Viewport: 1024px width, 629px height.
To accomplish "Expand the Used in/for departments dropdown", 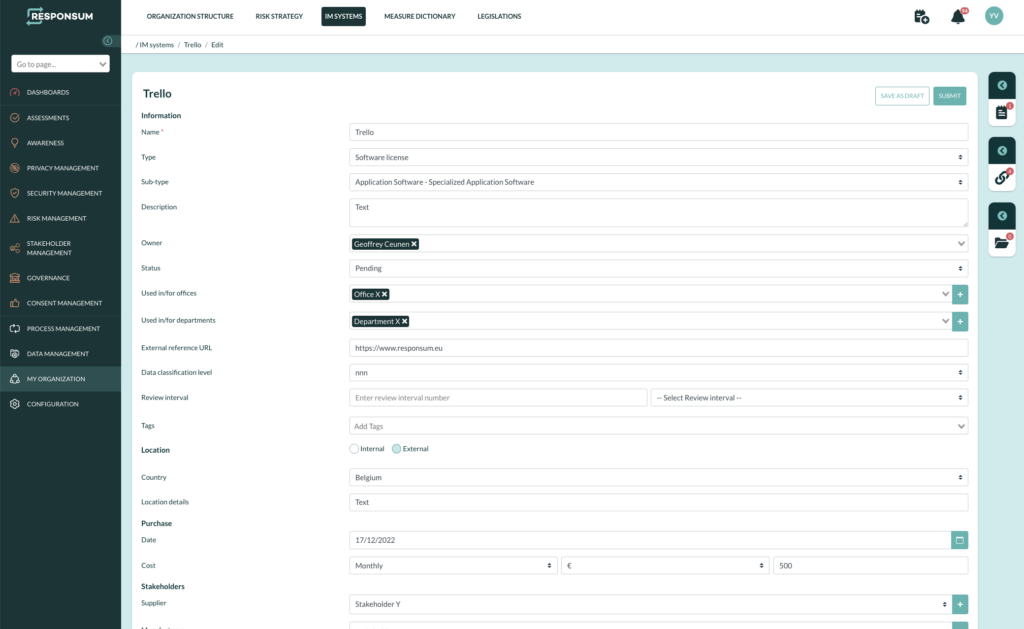I will pyautogui.click(x=945, y=321).
